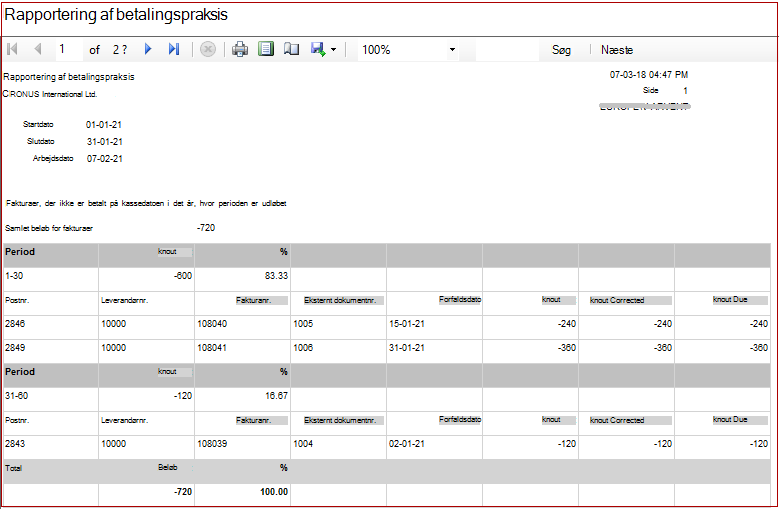Image resolution: width=779 pixels, height=509 pixels.
Task: Click external document number 1006
Action: coord(303,348)
